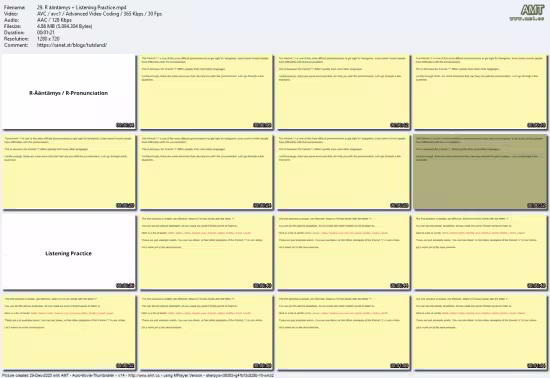Click the "Duration:" label

(14, 33)
